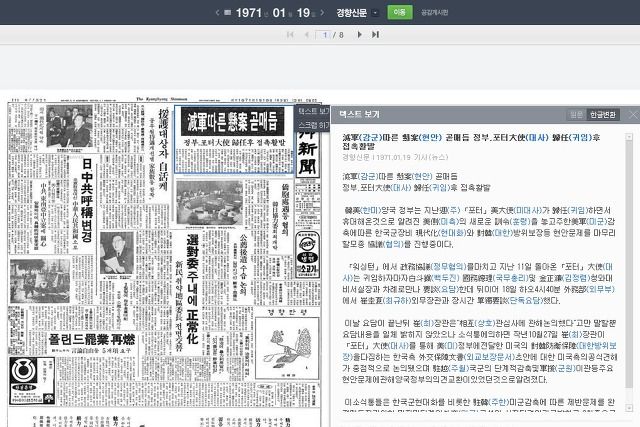Image resolution: width=640 pixels, height=427 pixels.
Task: Jump to the first page icon
Action: tap(290, 35)
